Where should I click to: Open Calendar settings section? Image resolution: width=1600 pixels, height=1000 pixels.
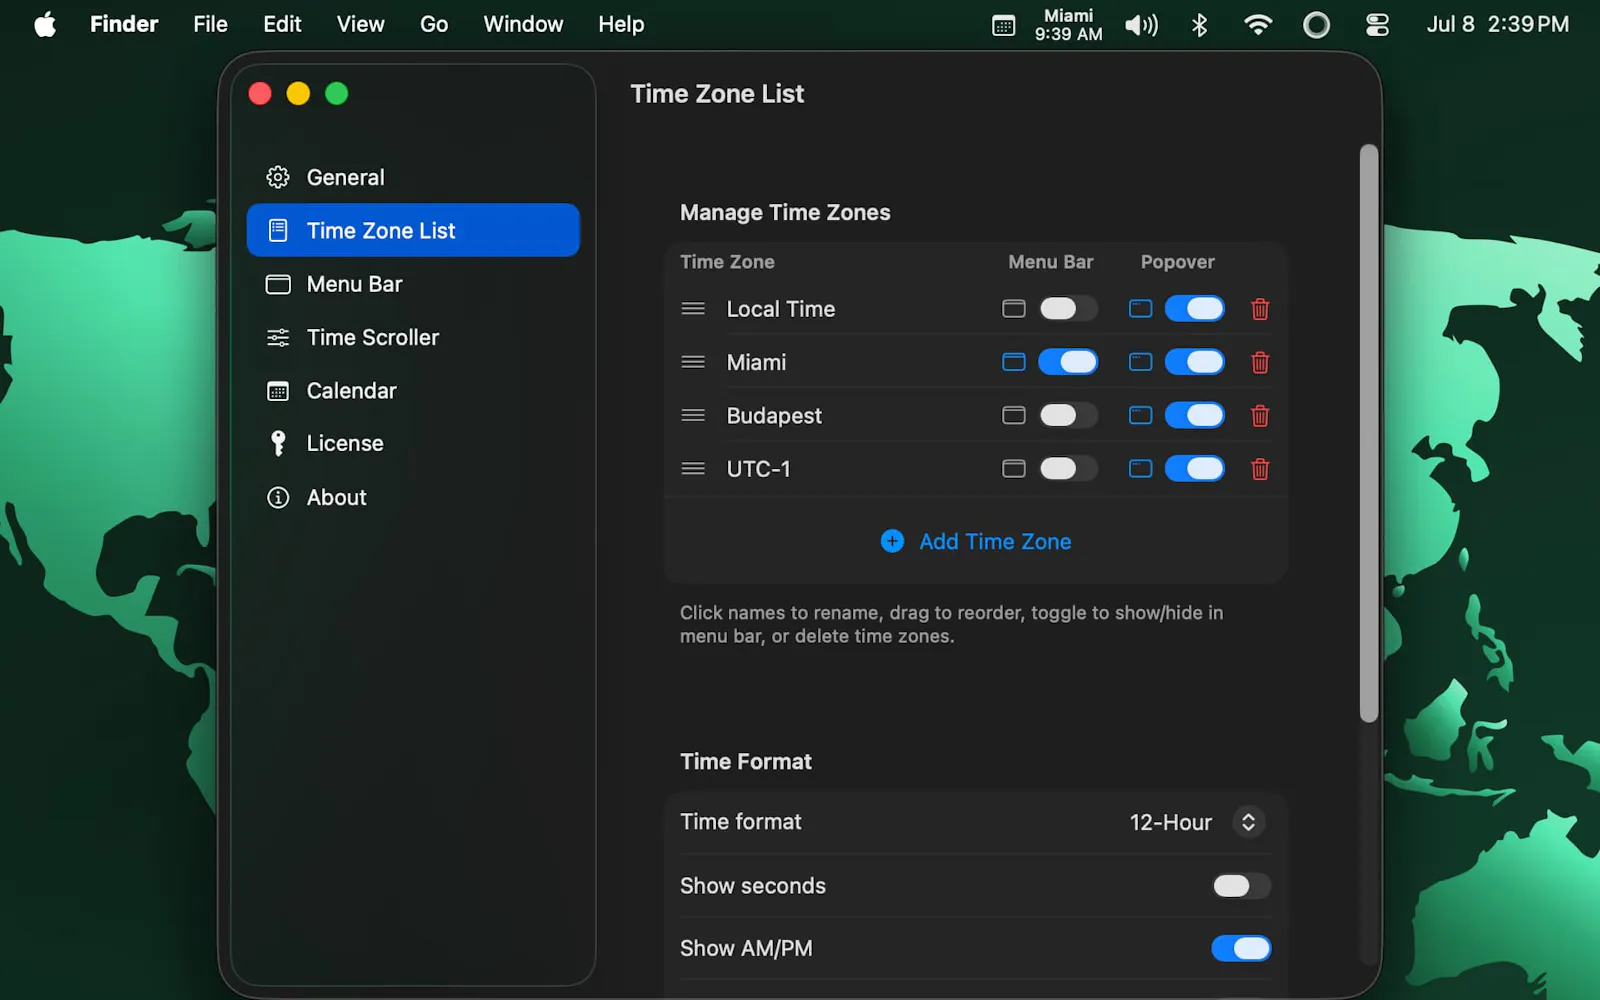click(x=413, y=391)
